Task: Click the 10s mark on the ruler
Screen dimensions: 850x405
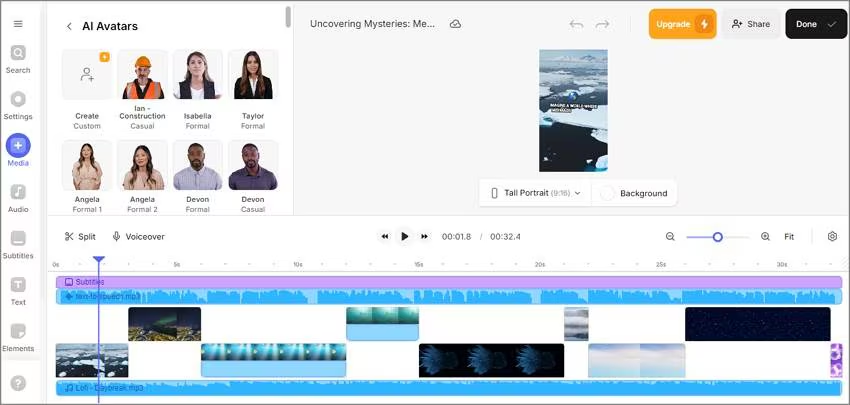Action: coord(298,265)
